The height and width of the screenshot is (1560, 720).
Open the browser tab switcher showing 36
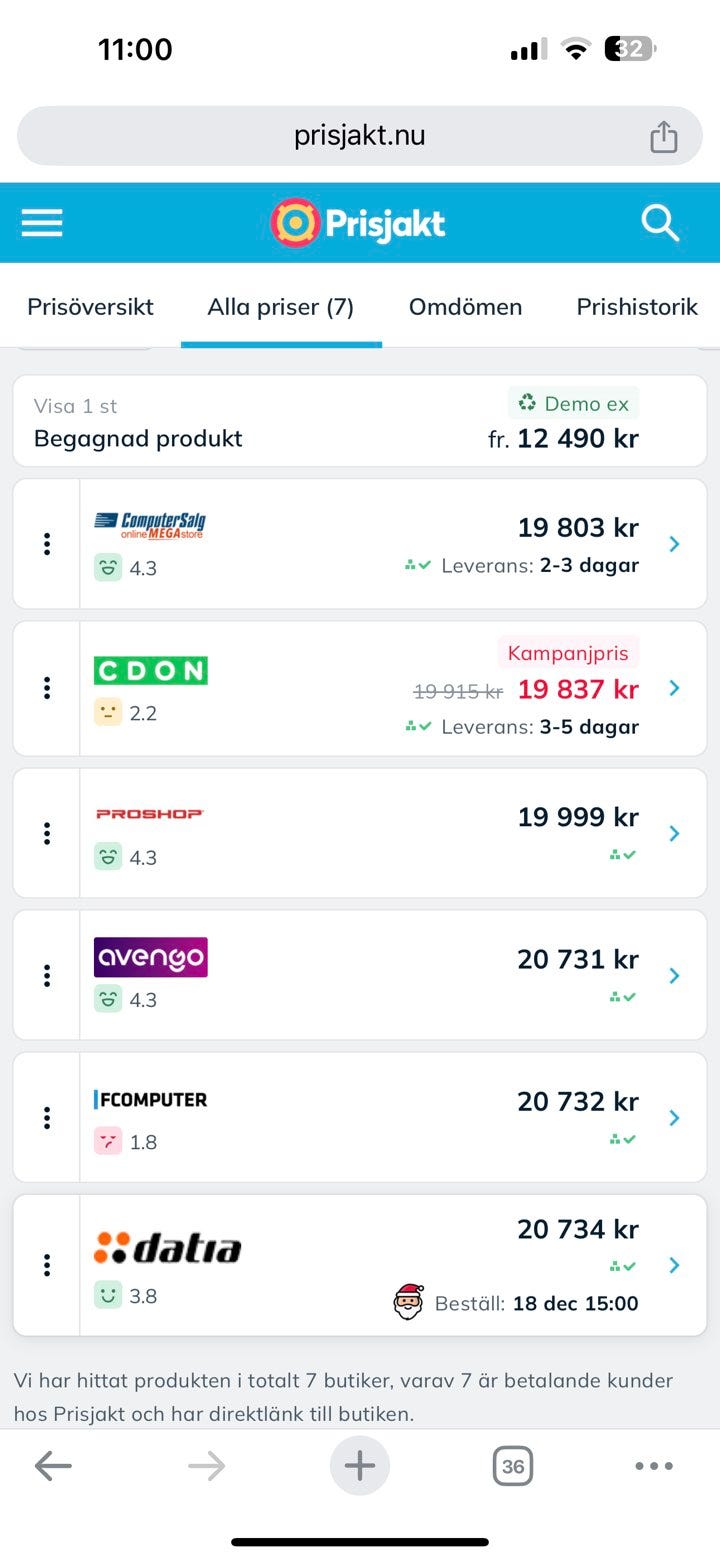coord(512,1466)
